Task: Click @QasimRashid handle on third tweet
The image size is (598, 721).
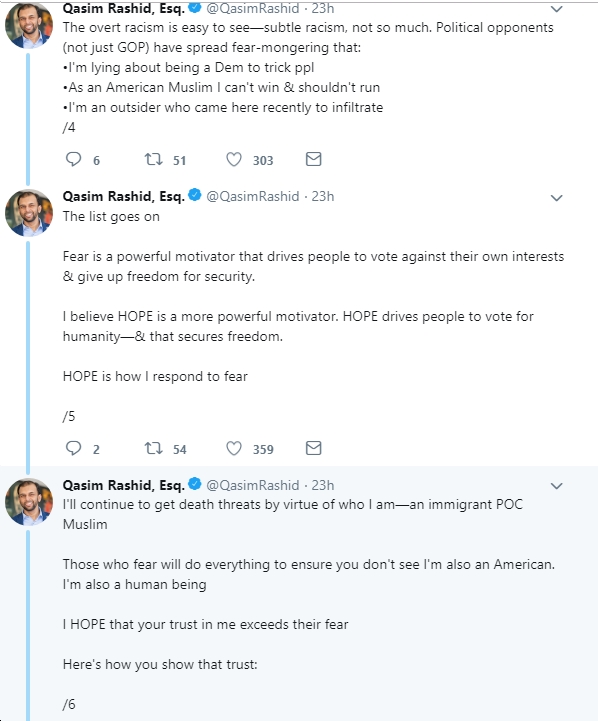Action: pyautogui.click(x=252, y=485)
